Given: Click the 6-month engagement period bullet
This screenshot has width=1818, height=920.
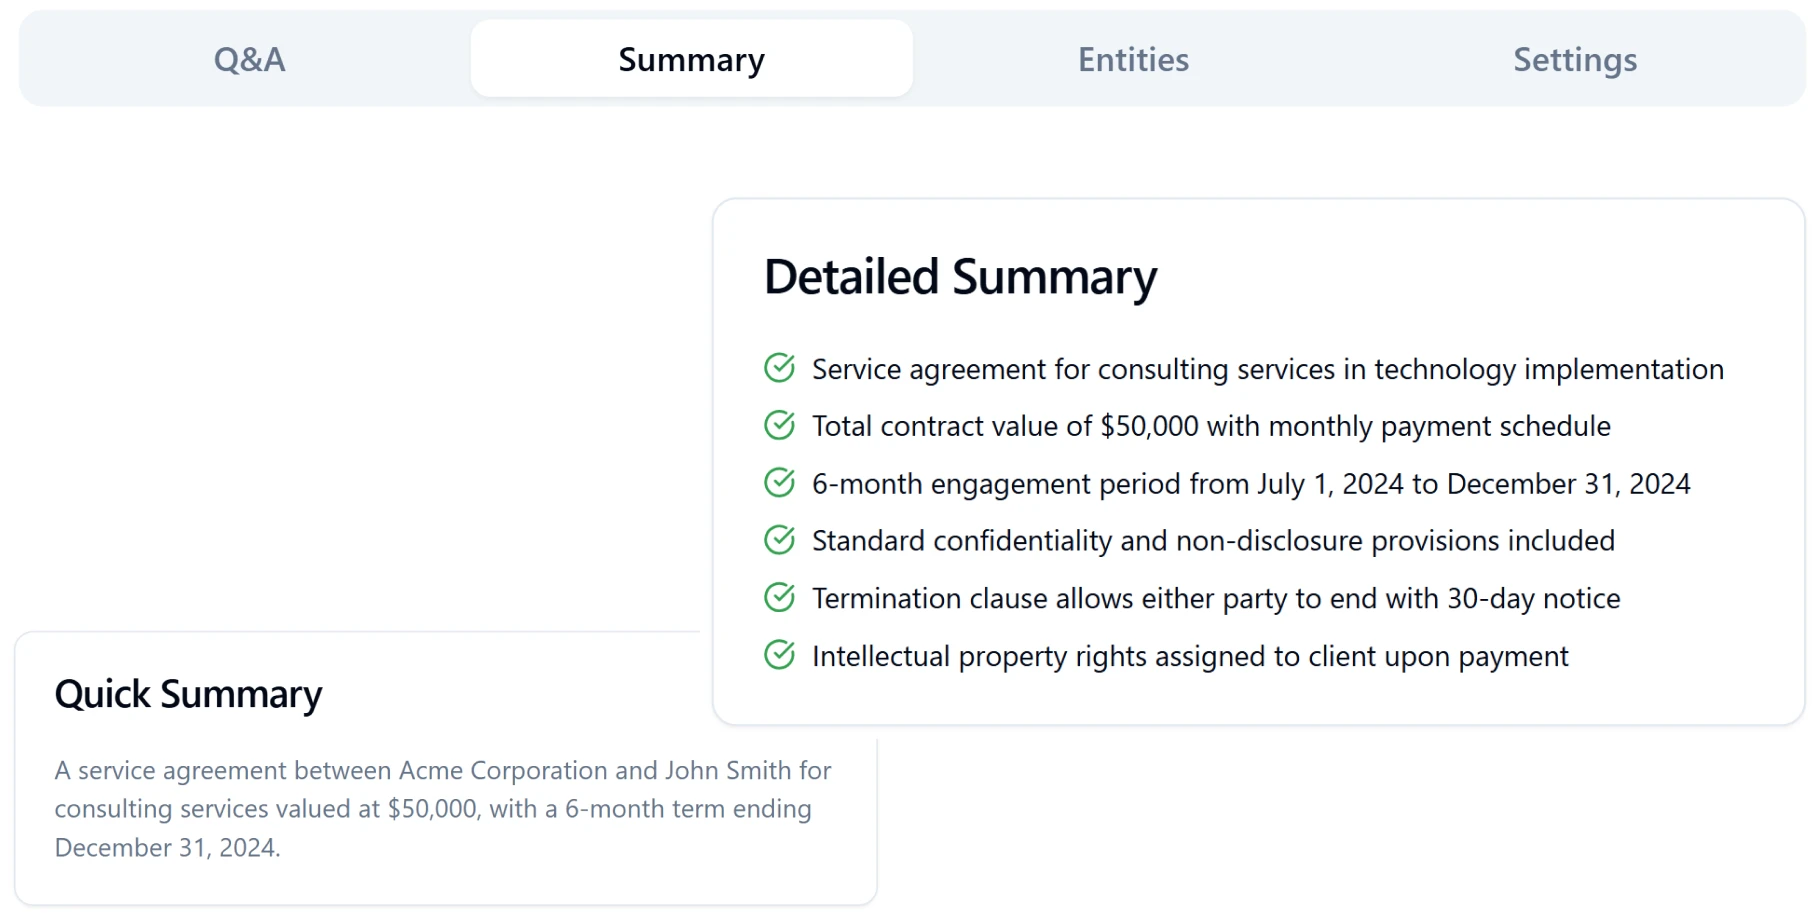Looking at the screenshot, I should click(1251, 483).
